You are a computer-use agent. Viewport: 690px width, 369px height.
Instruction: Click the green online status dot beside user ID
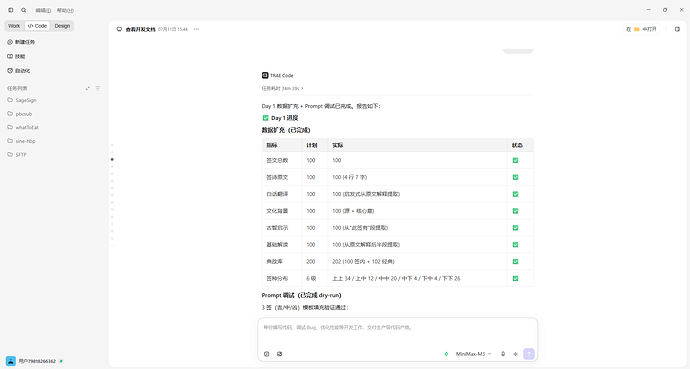pyautogui.click(x=61, y=361)
